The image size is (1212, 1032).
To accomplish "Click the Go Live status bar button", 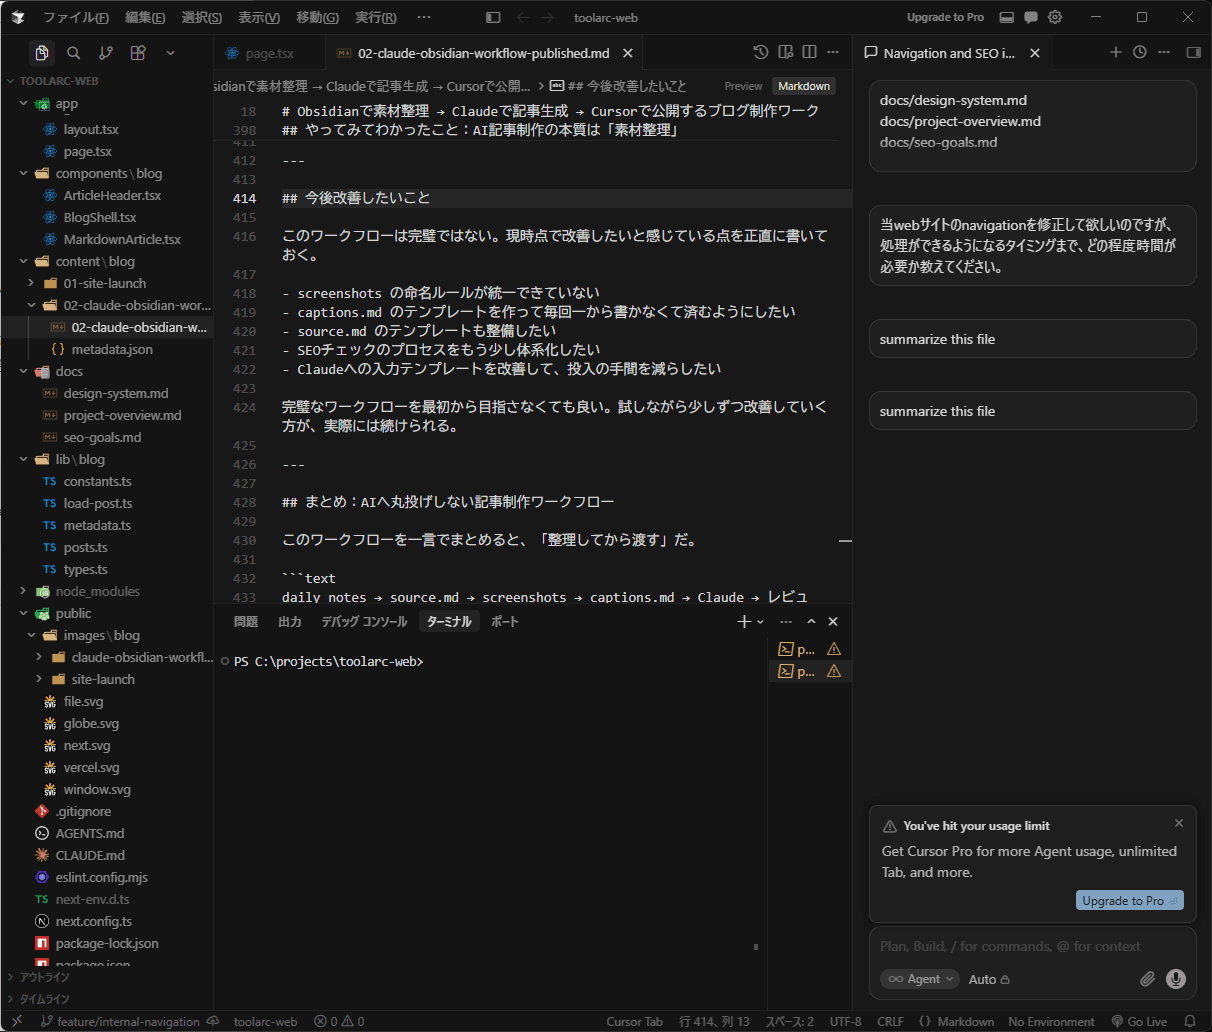I will click(x=1139, y=1022).
